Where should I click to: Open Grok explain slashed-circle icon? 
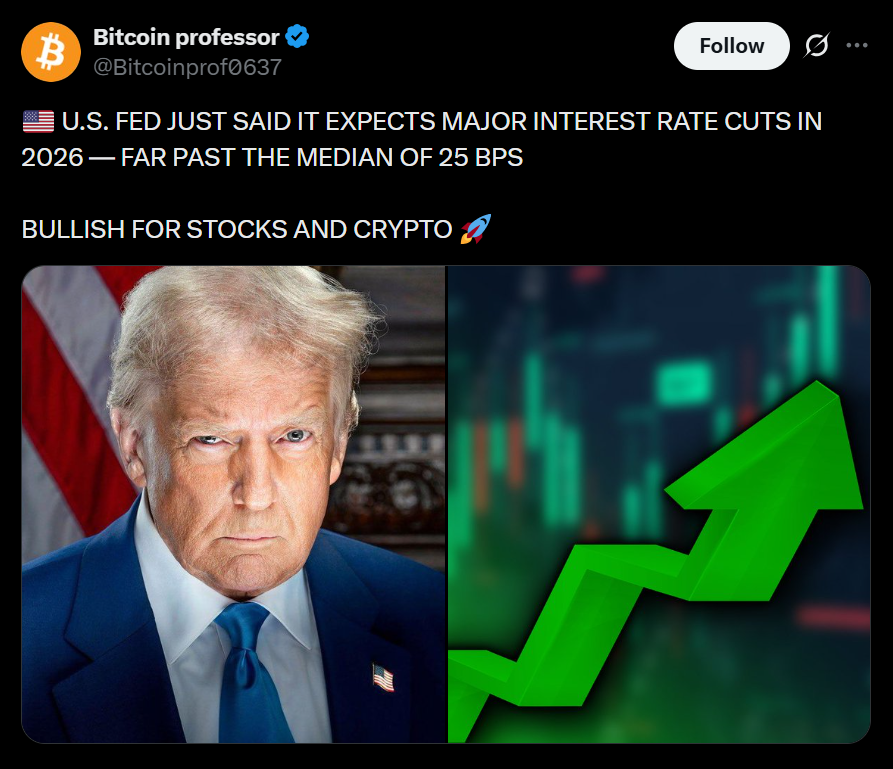coord(817,46)
